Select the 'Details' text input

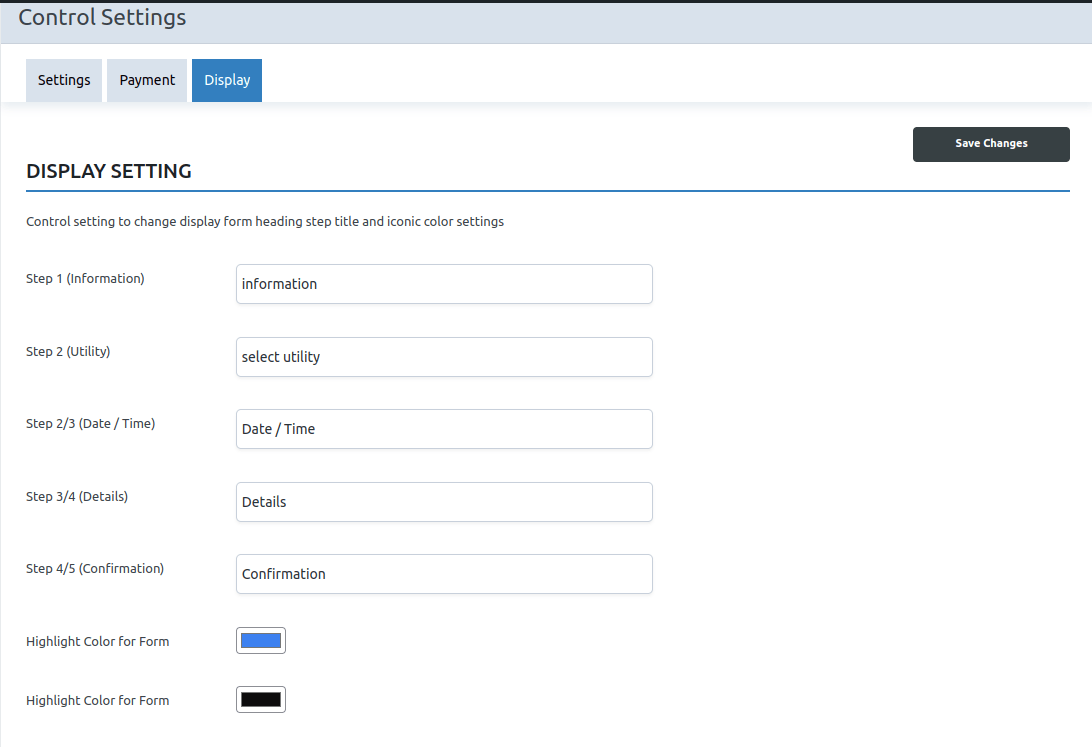[444, 502]
